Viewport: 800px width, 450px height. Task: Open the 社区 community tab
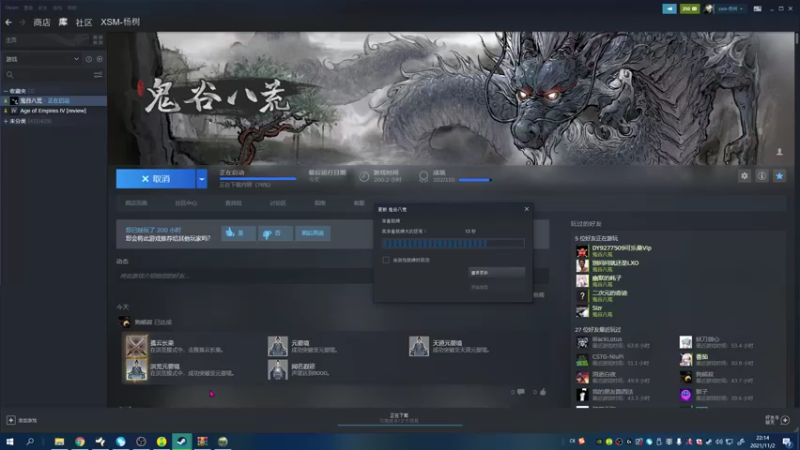[x=84, y=22]
